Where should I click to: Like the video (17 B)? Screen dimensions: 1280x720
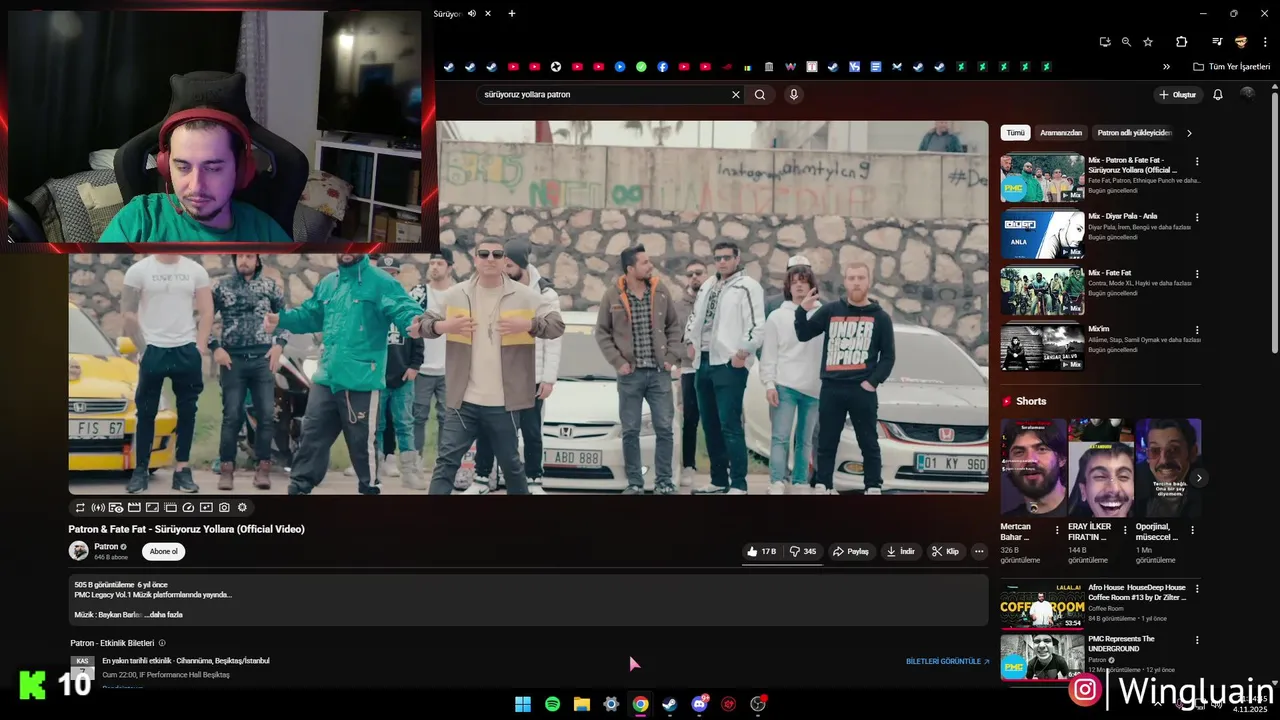point(762,551)
